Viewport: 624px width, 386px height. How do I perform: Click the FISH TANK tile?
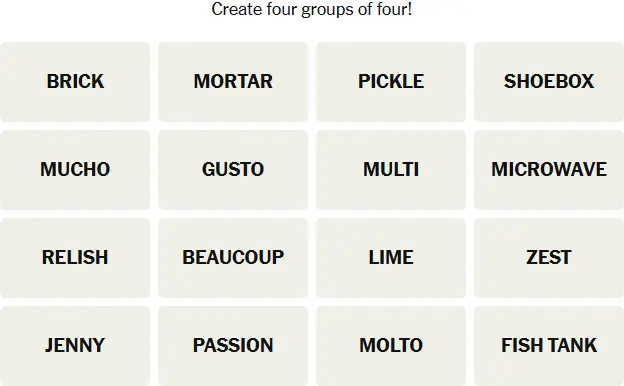(549, 346)
